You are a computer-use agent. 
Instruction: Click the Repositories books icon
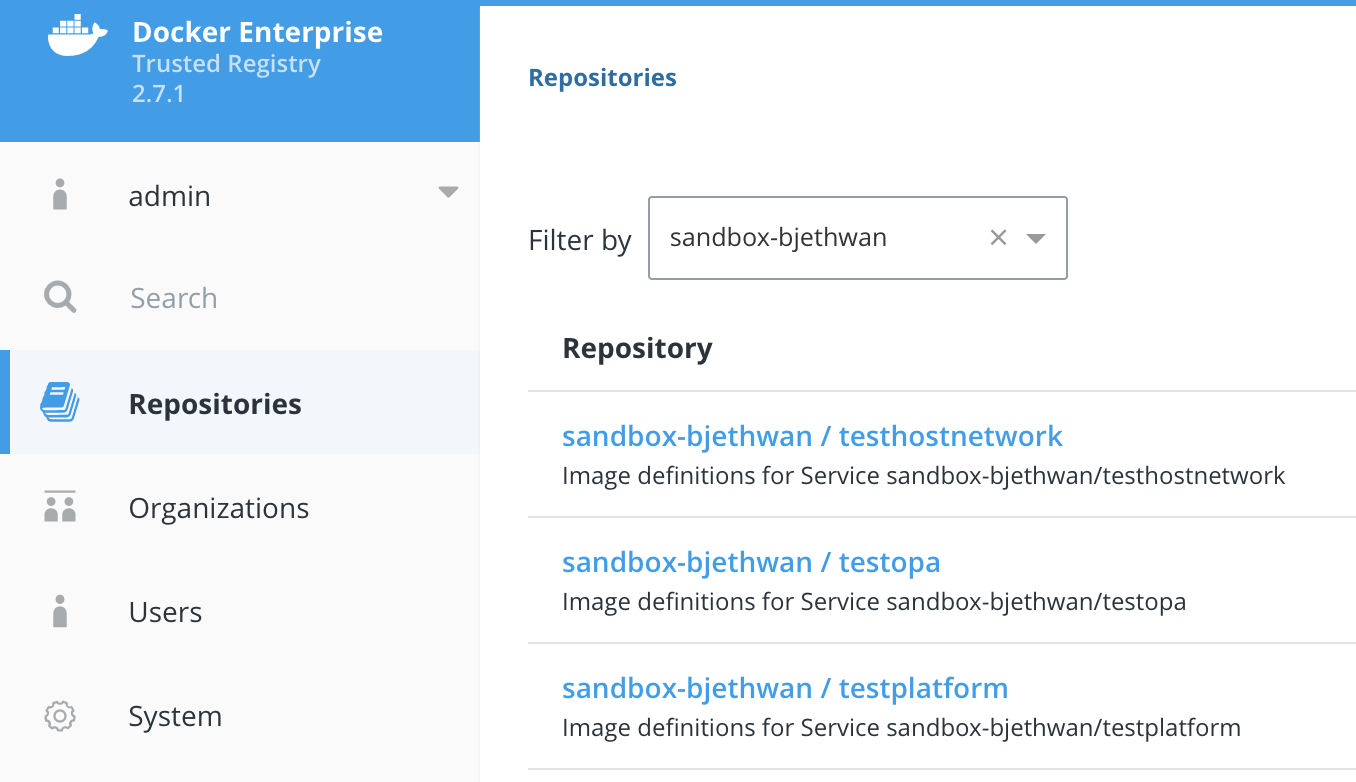[x=59, y=402]
